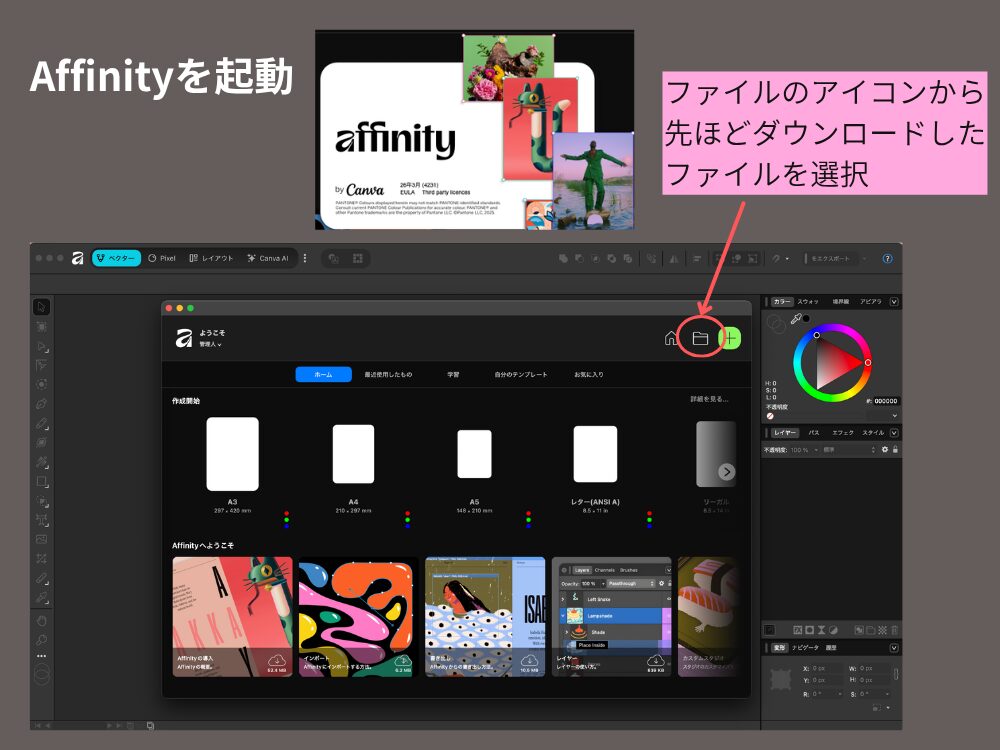This screenshot has width=1000, height=750.
Task: Click the green plus new document button
Action: coord(730,338)
